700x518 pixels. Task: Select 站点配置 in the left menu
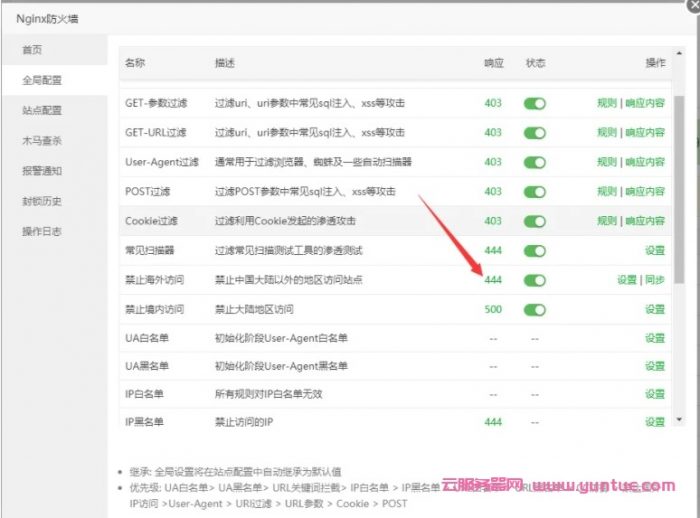[x=42, y=110]
